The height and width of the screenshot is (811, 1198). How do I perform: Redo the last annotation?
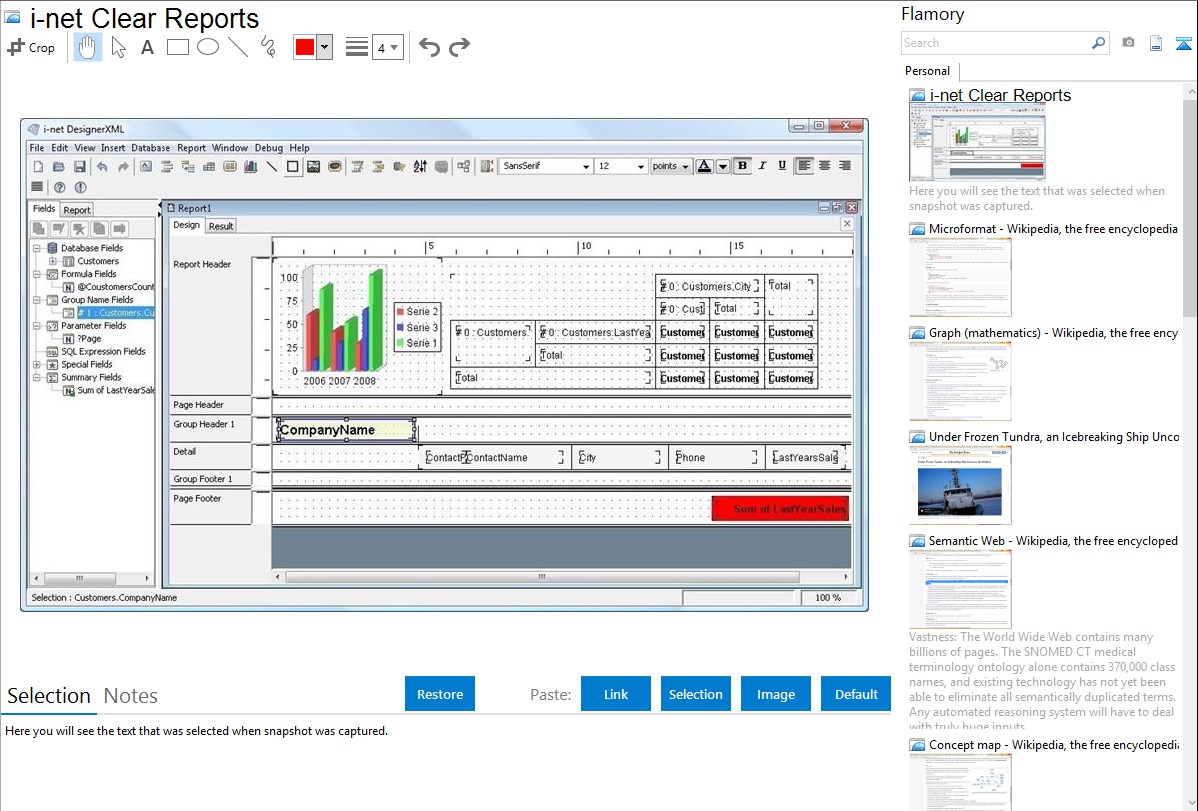coord(459,47)
